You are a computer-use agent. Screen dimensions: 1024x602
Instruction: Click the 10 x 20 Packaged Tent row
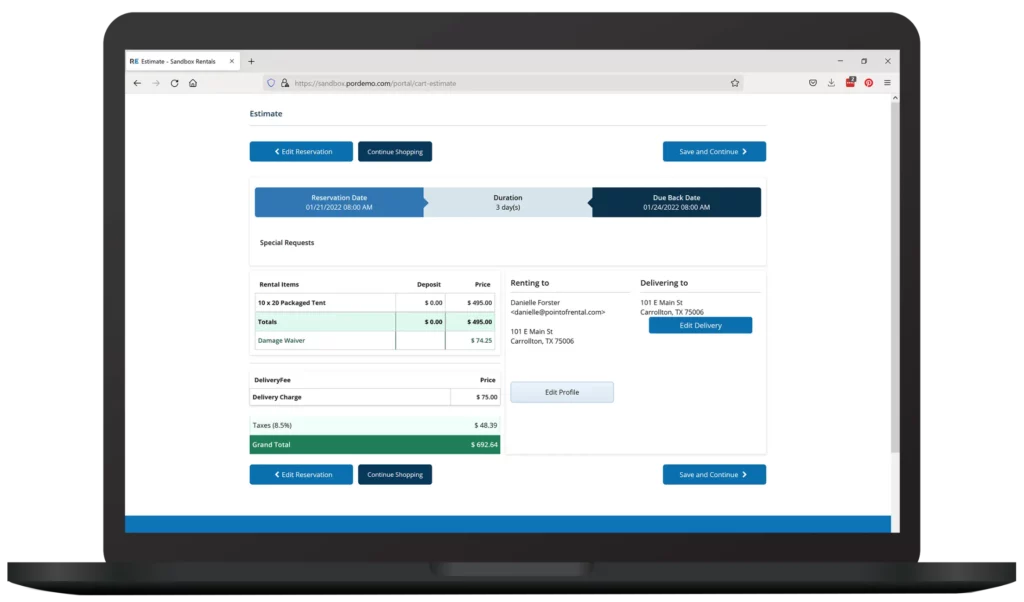[374, 303]
